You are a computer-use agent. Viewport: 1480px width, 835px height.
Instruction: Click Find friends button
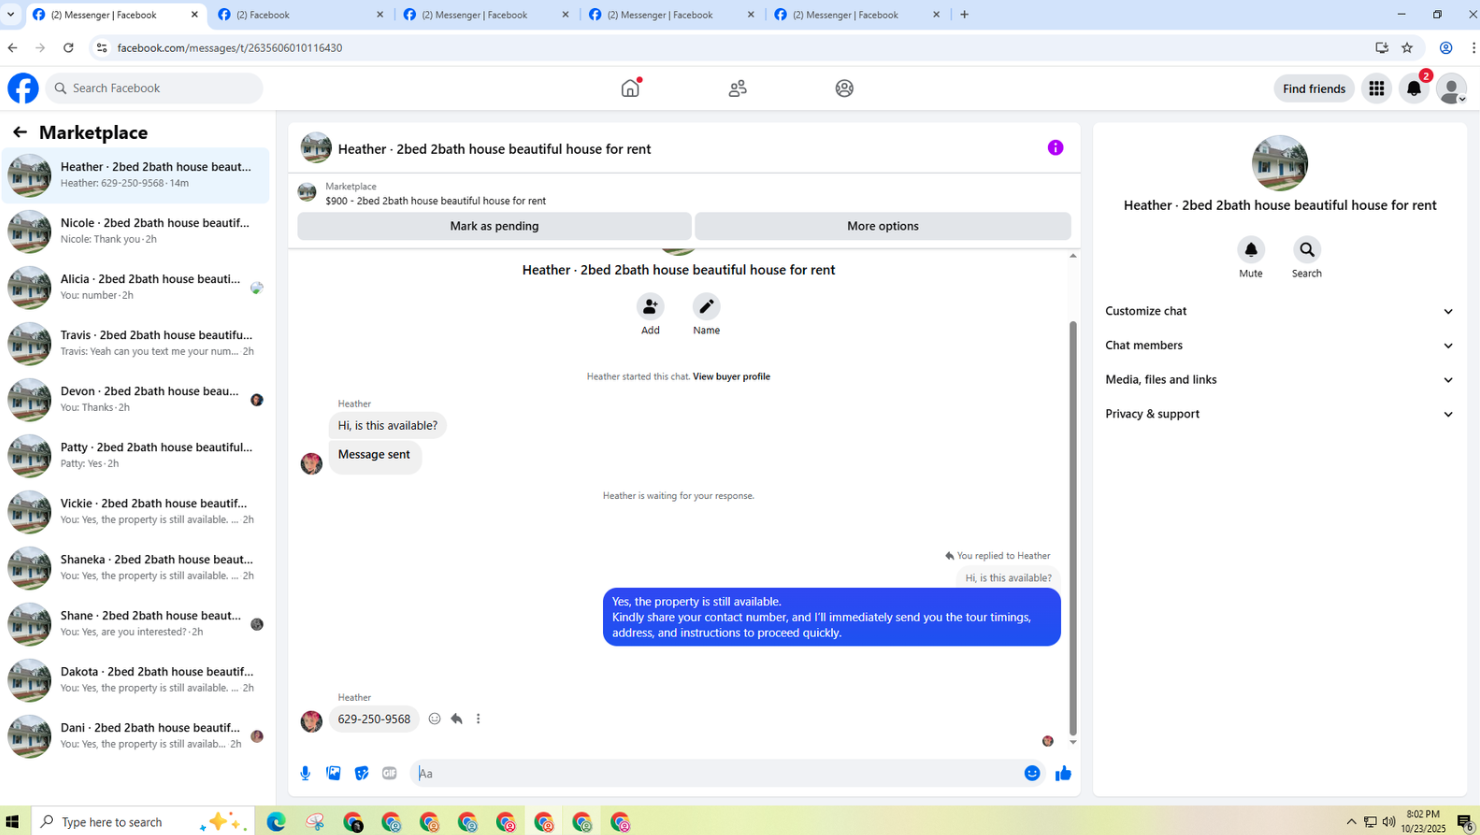pos(1314,88)
